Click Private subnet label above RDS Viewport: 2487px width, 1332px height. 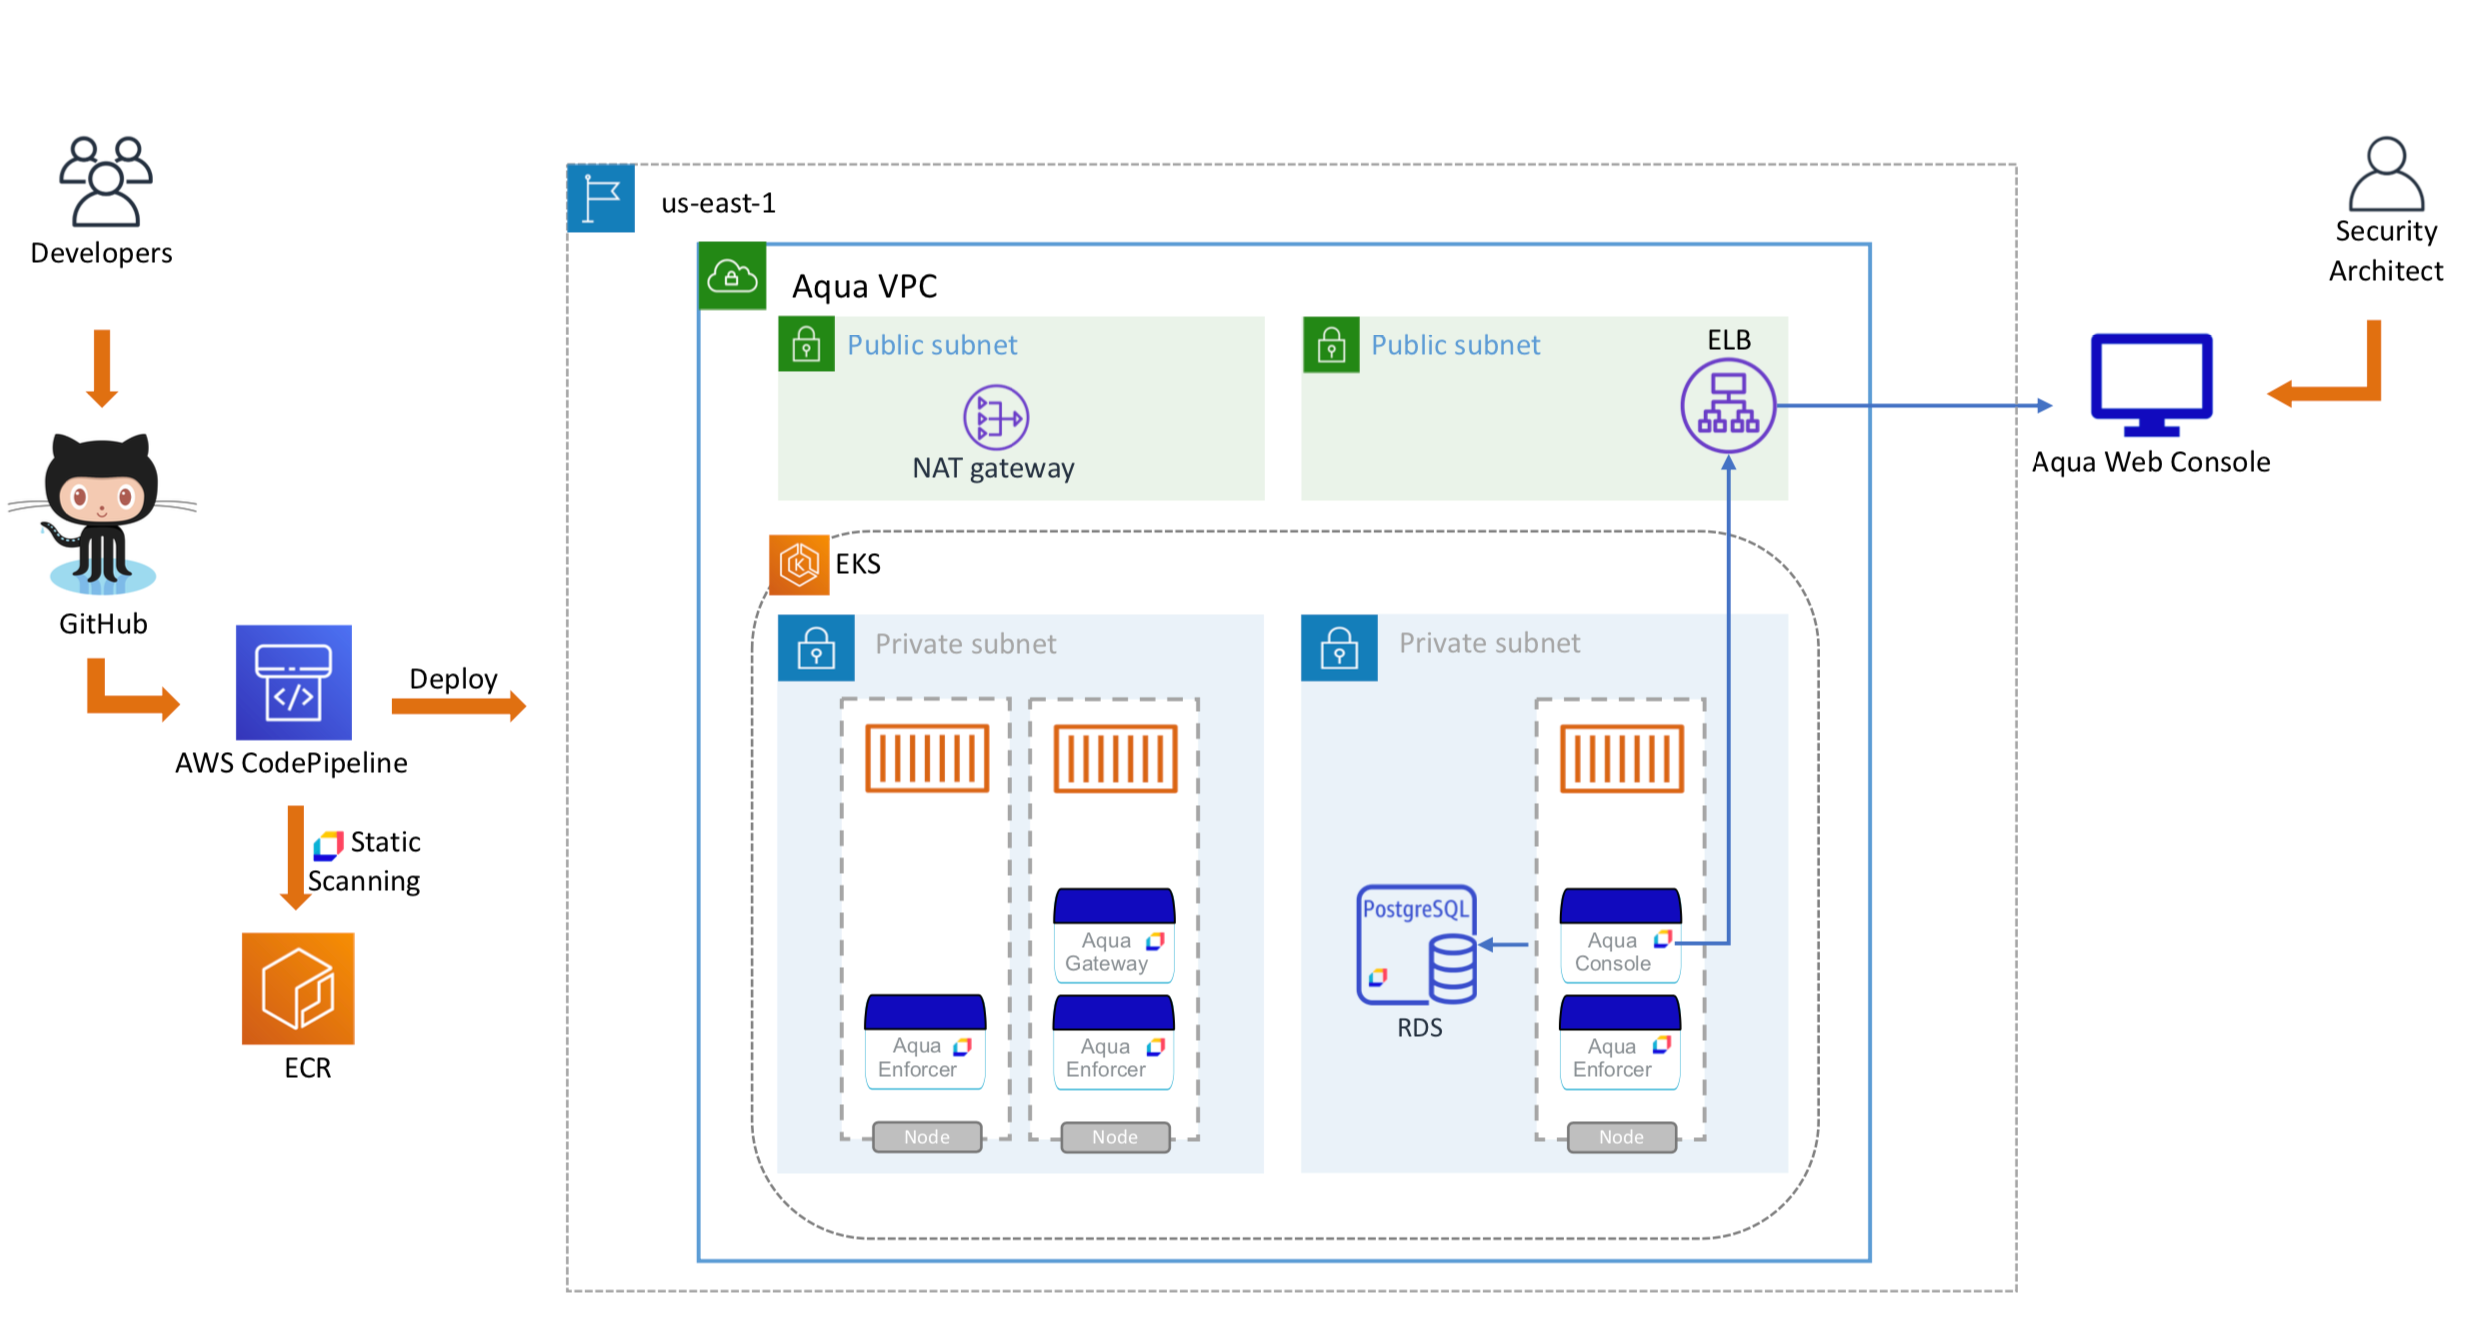coord(1489,643)
